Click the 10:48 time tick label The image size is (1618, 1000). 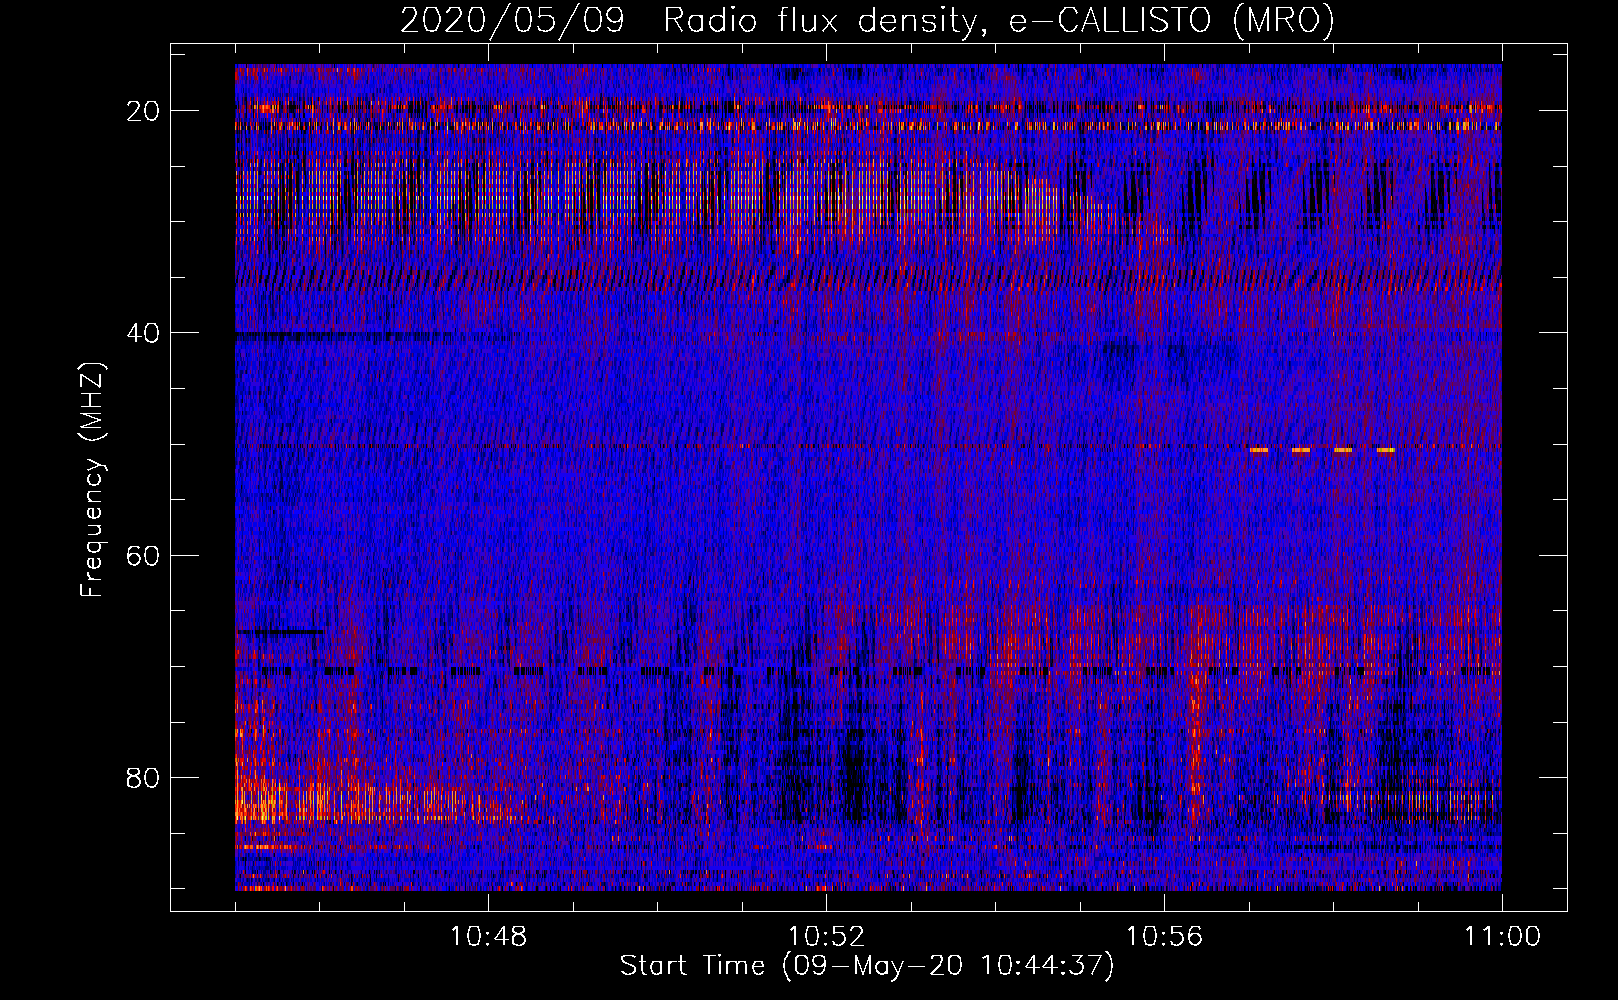488,937
